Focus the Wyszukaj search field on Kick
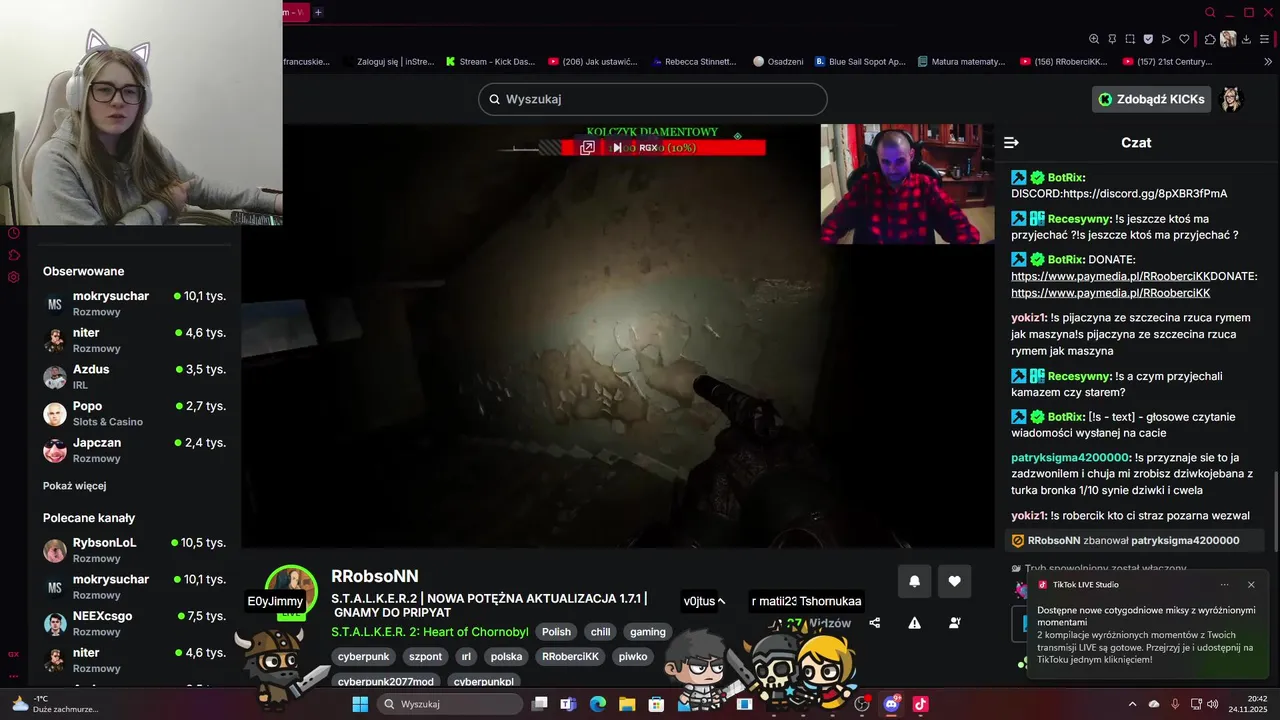The height and width of the screenshot is (720, 1280). 653,99
